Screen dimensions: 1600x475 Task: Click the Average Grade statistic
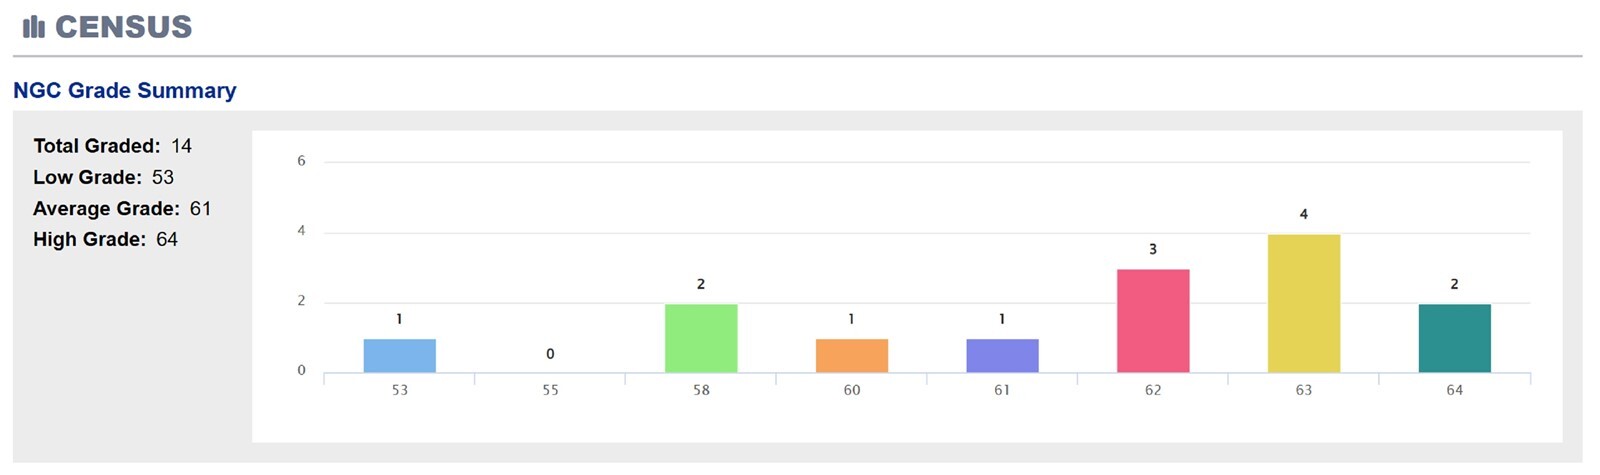122,209
